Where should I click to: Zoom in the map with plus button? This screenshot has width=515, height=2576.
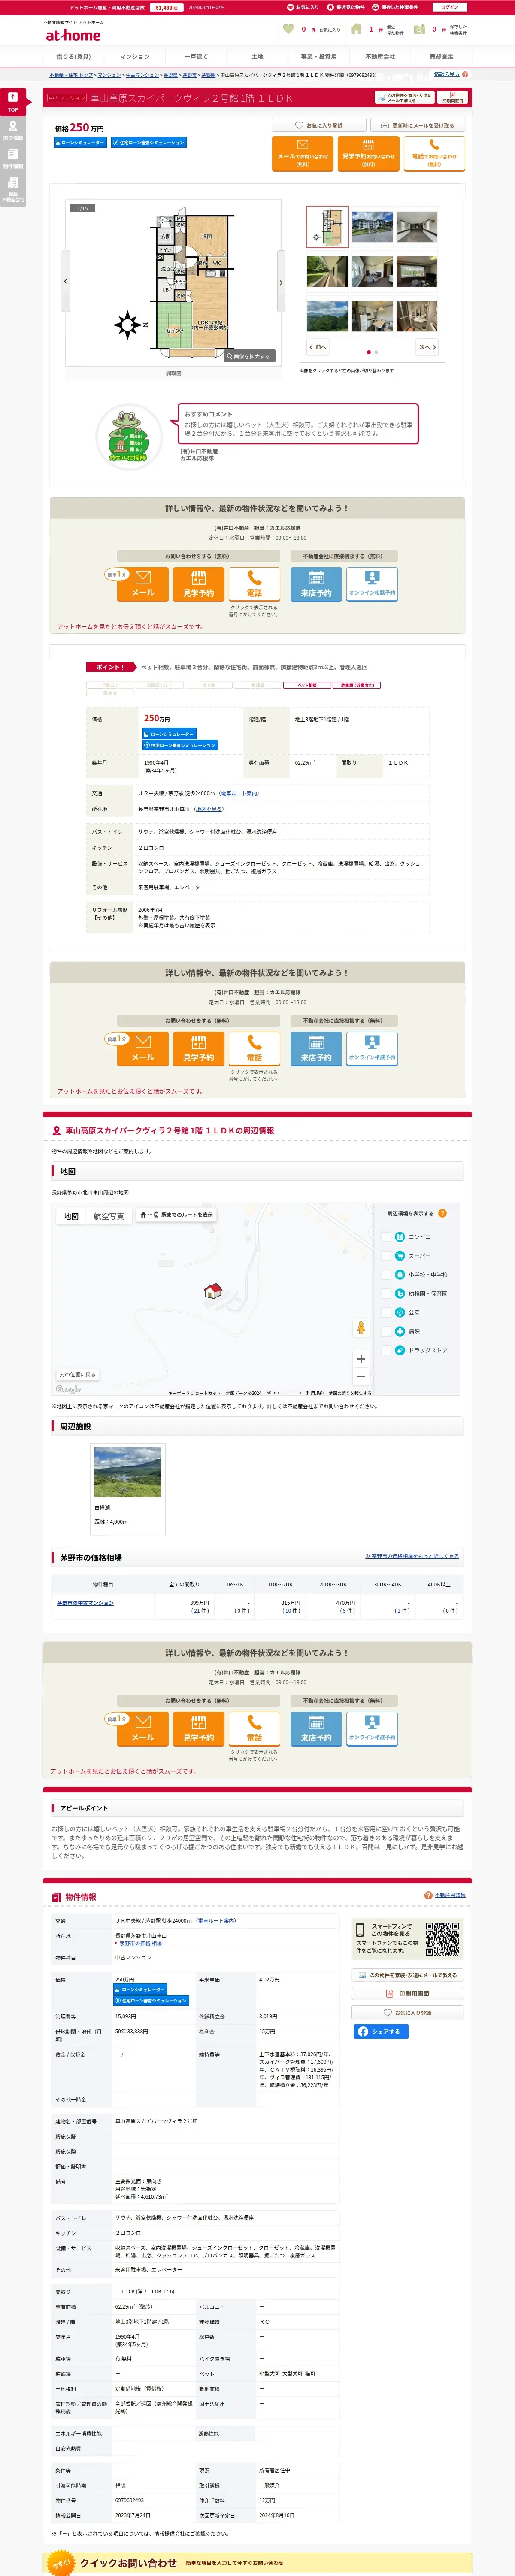360,1359
